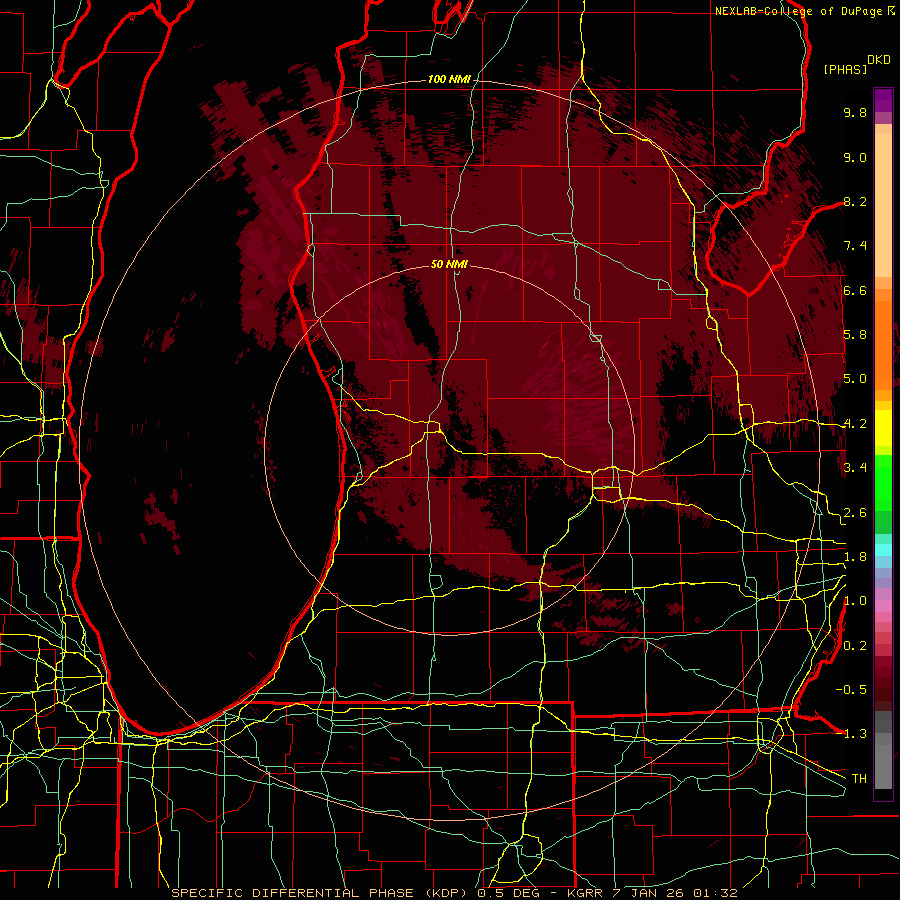Click the 1.8 legend value
This screenshot has width=900, height=900.
click(855, 557)
